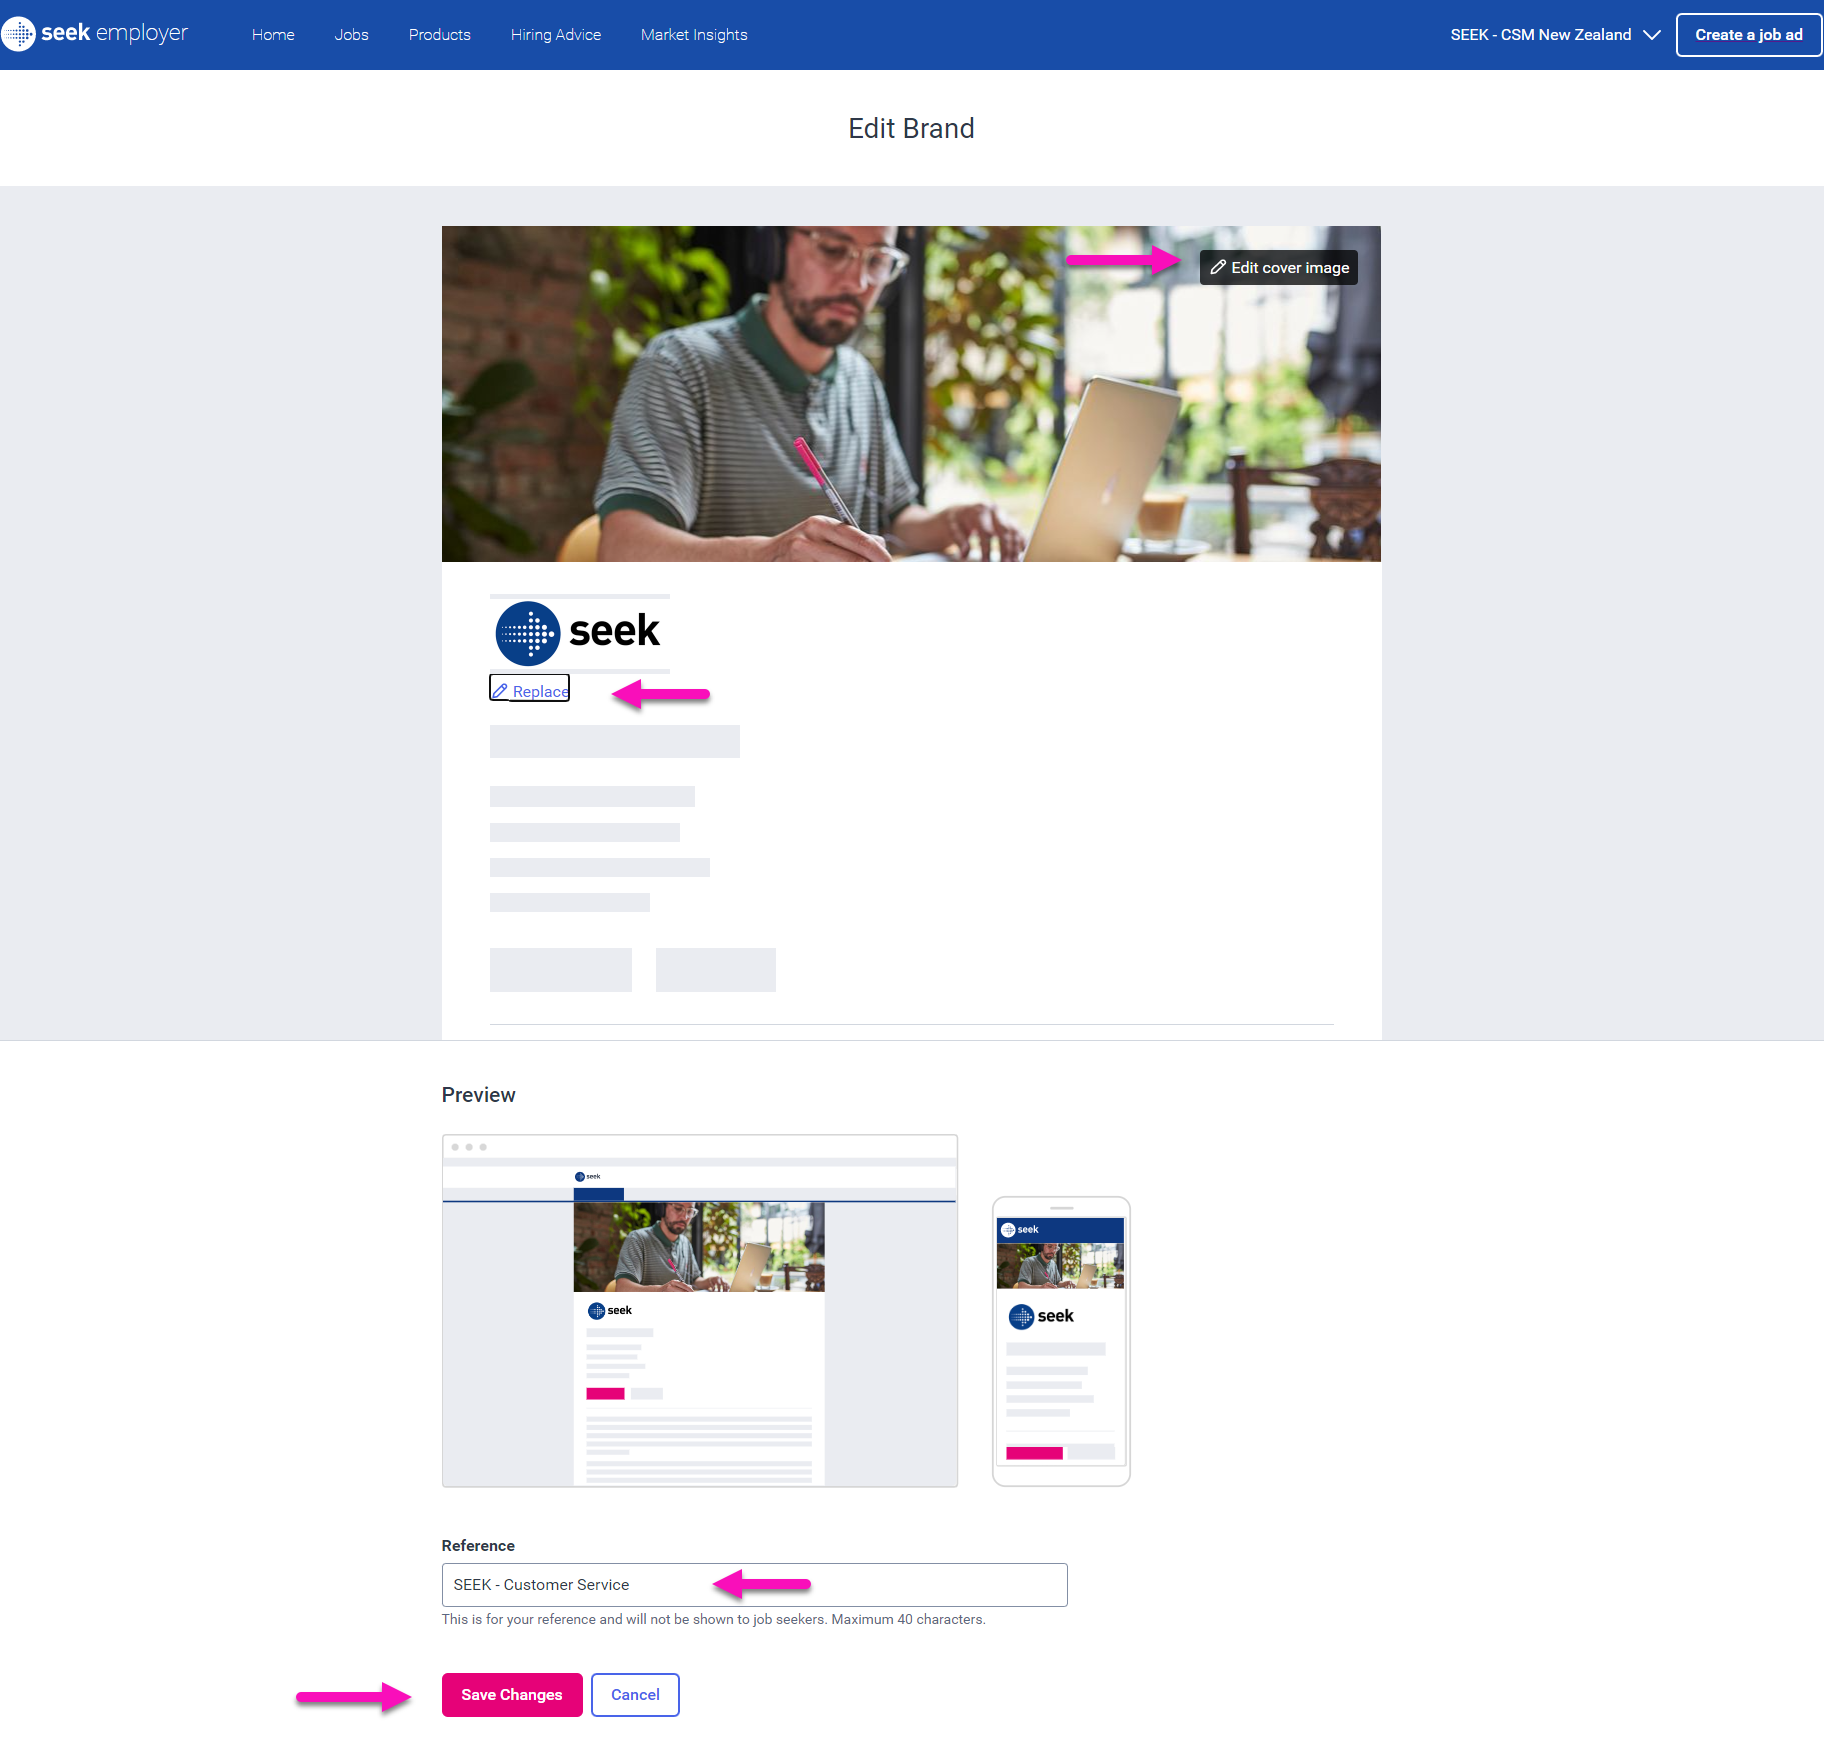Open the SEEK - CSM New Zealand account dropdown

1541,34
